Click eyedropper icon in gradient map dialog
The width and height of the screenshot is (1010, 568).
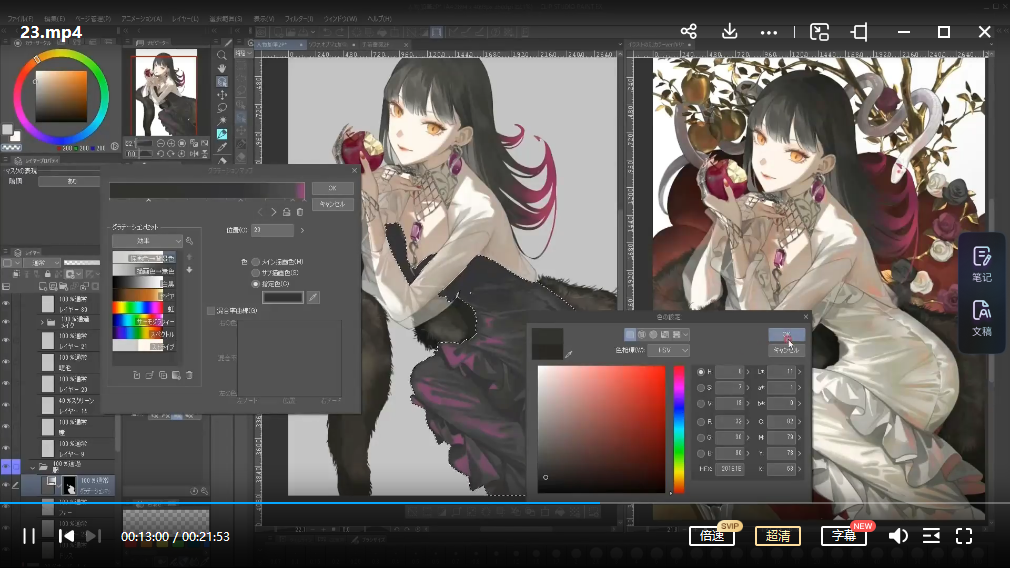click(313, 297)
